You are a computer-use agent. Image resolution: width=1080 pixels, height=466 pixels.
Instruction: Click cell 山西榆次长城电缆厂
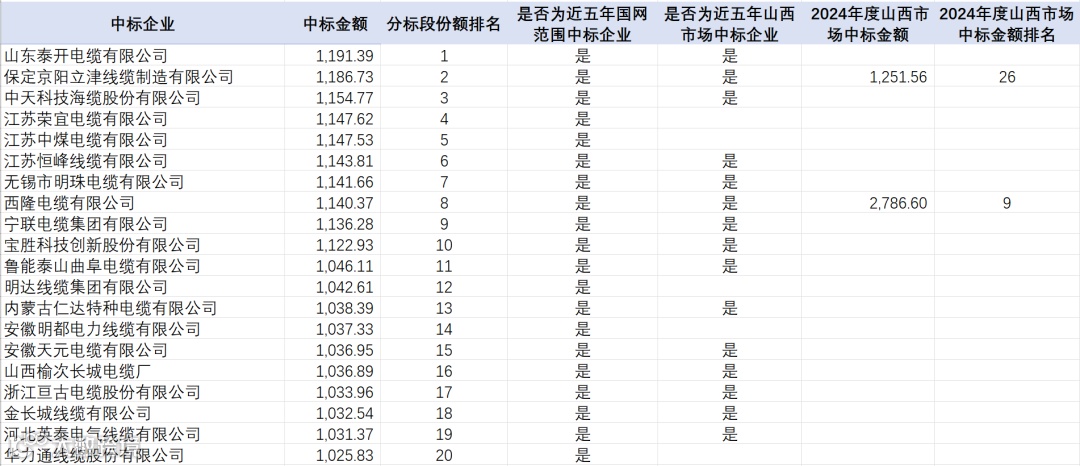[143, 371]
